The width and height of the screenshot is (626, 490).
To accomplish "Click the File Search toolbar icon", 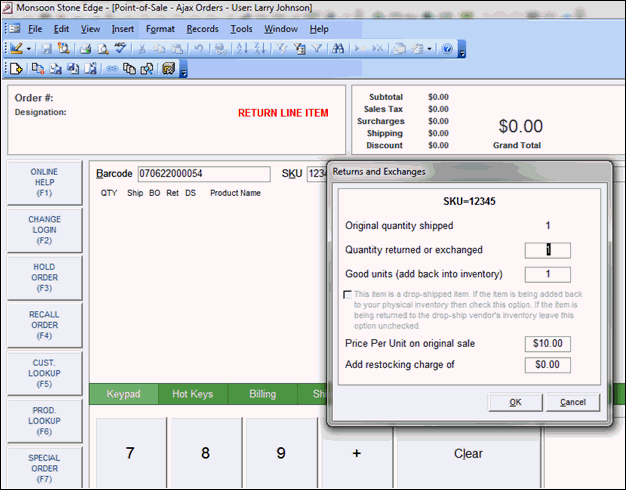I will click(63, 49).
